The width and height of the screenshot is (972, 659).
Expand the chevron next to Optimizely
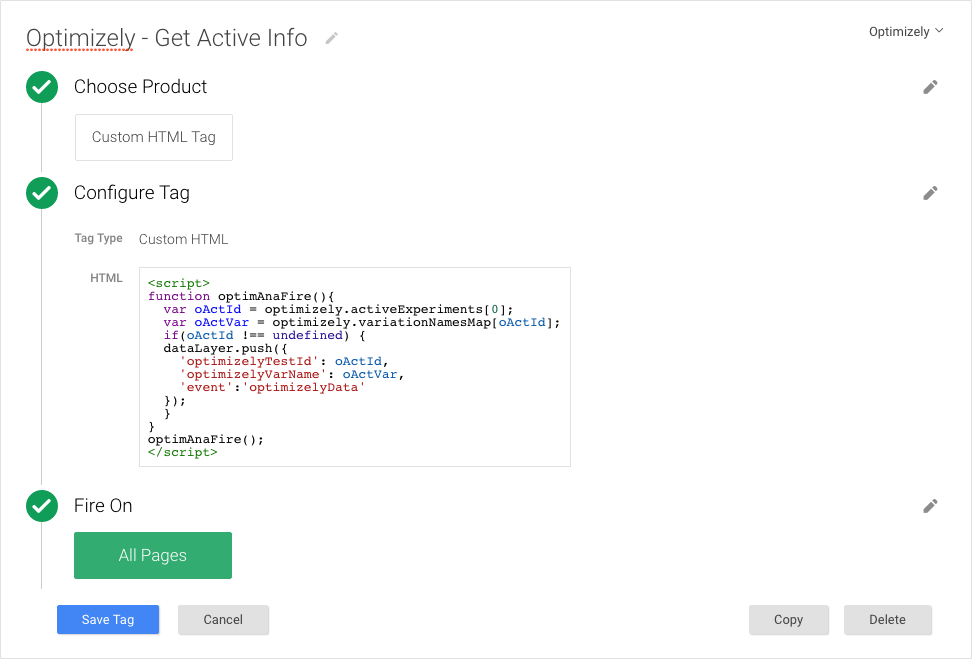pyautogui.click(x=938, y=31)
